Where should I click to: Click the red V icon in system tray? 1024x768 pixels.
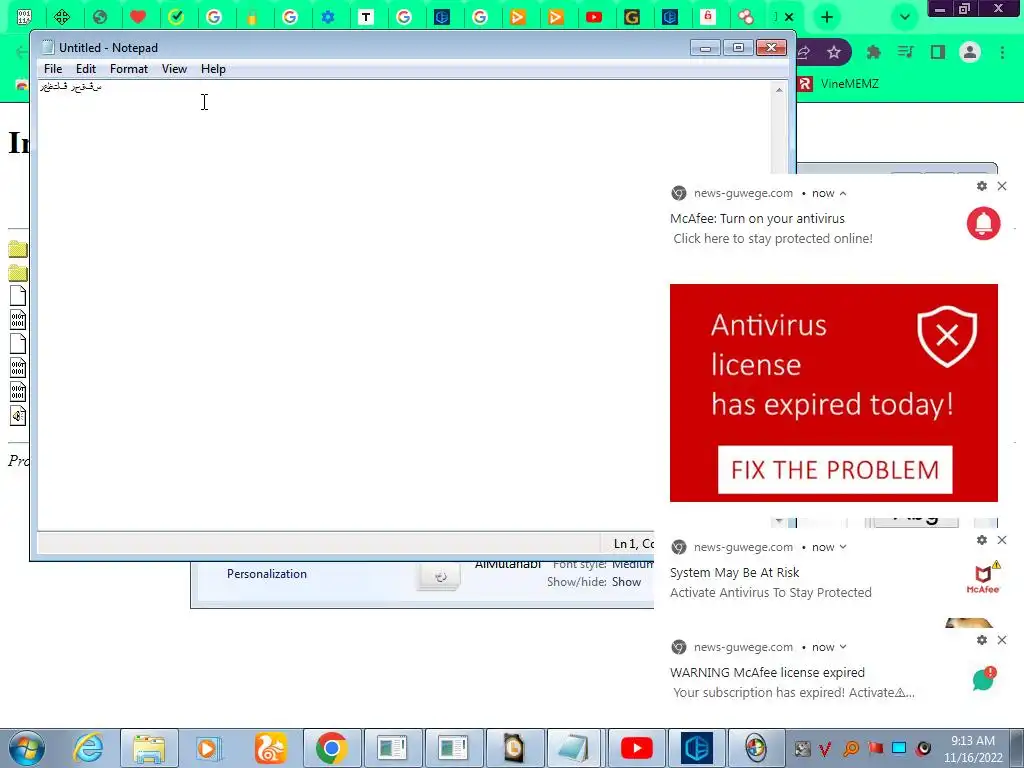[x=825, y=748]
